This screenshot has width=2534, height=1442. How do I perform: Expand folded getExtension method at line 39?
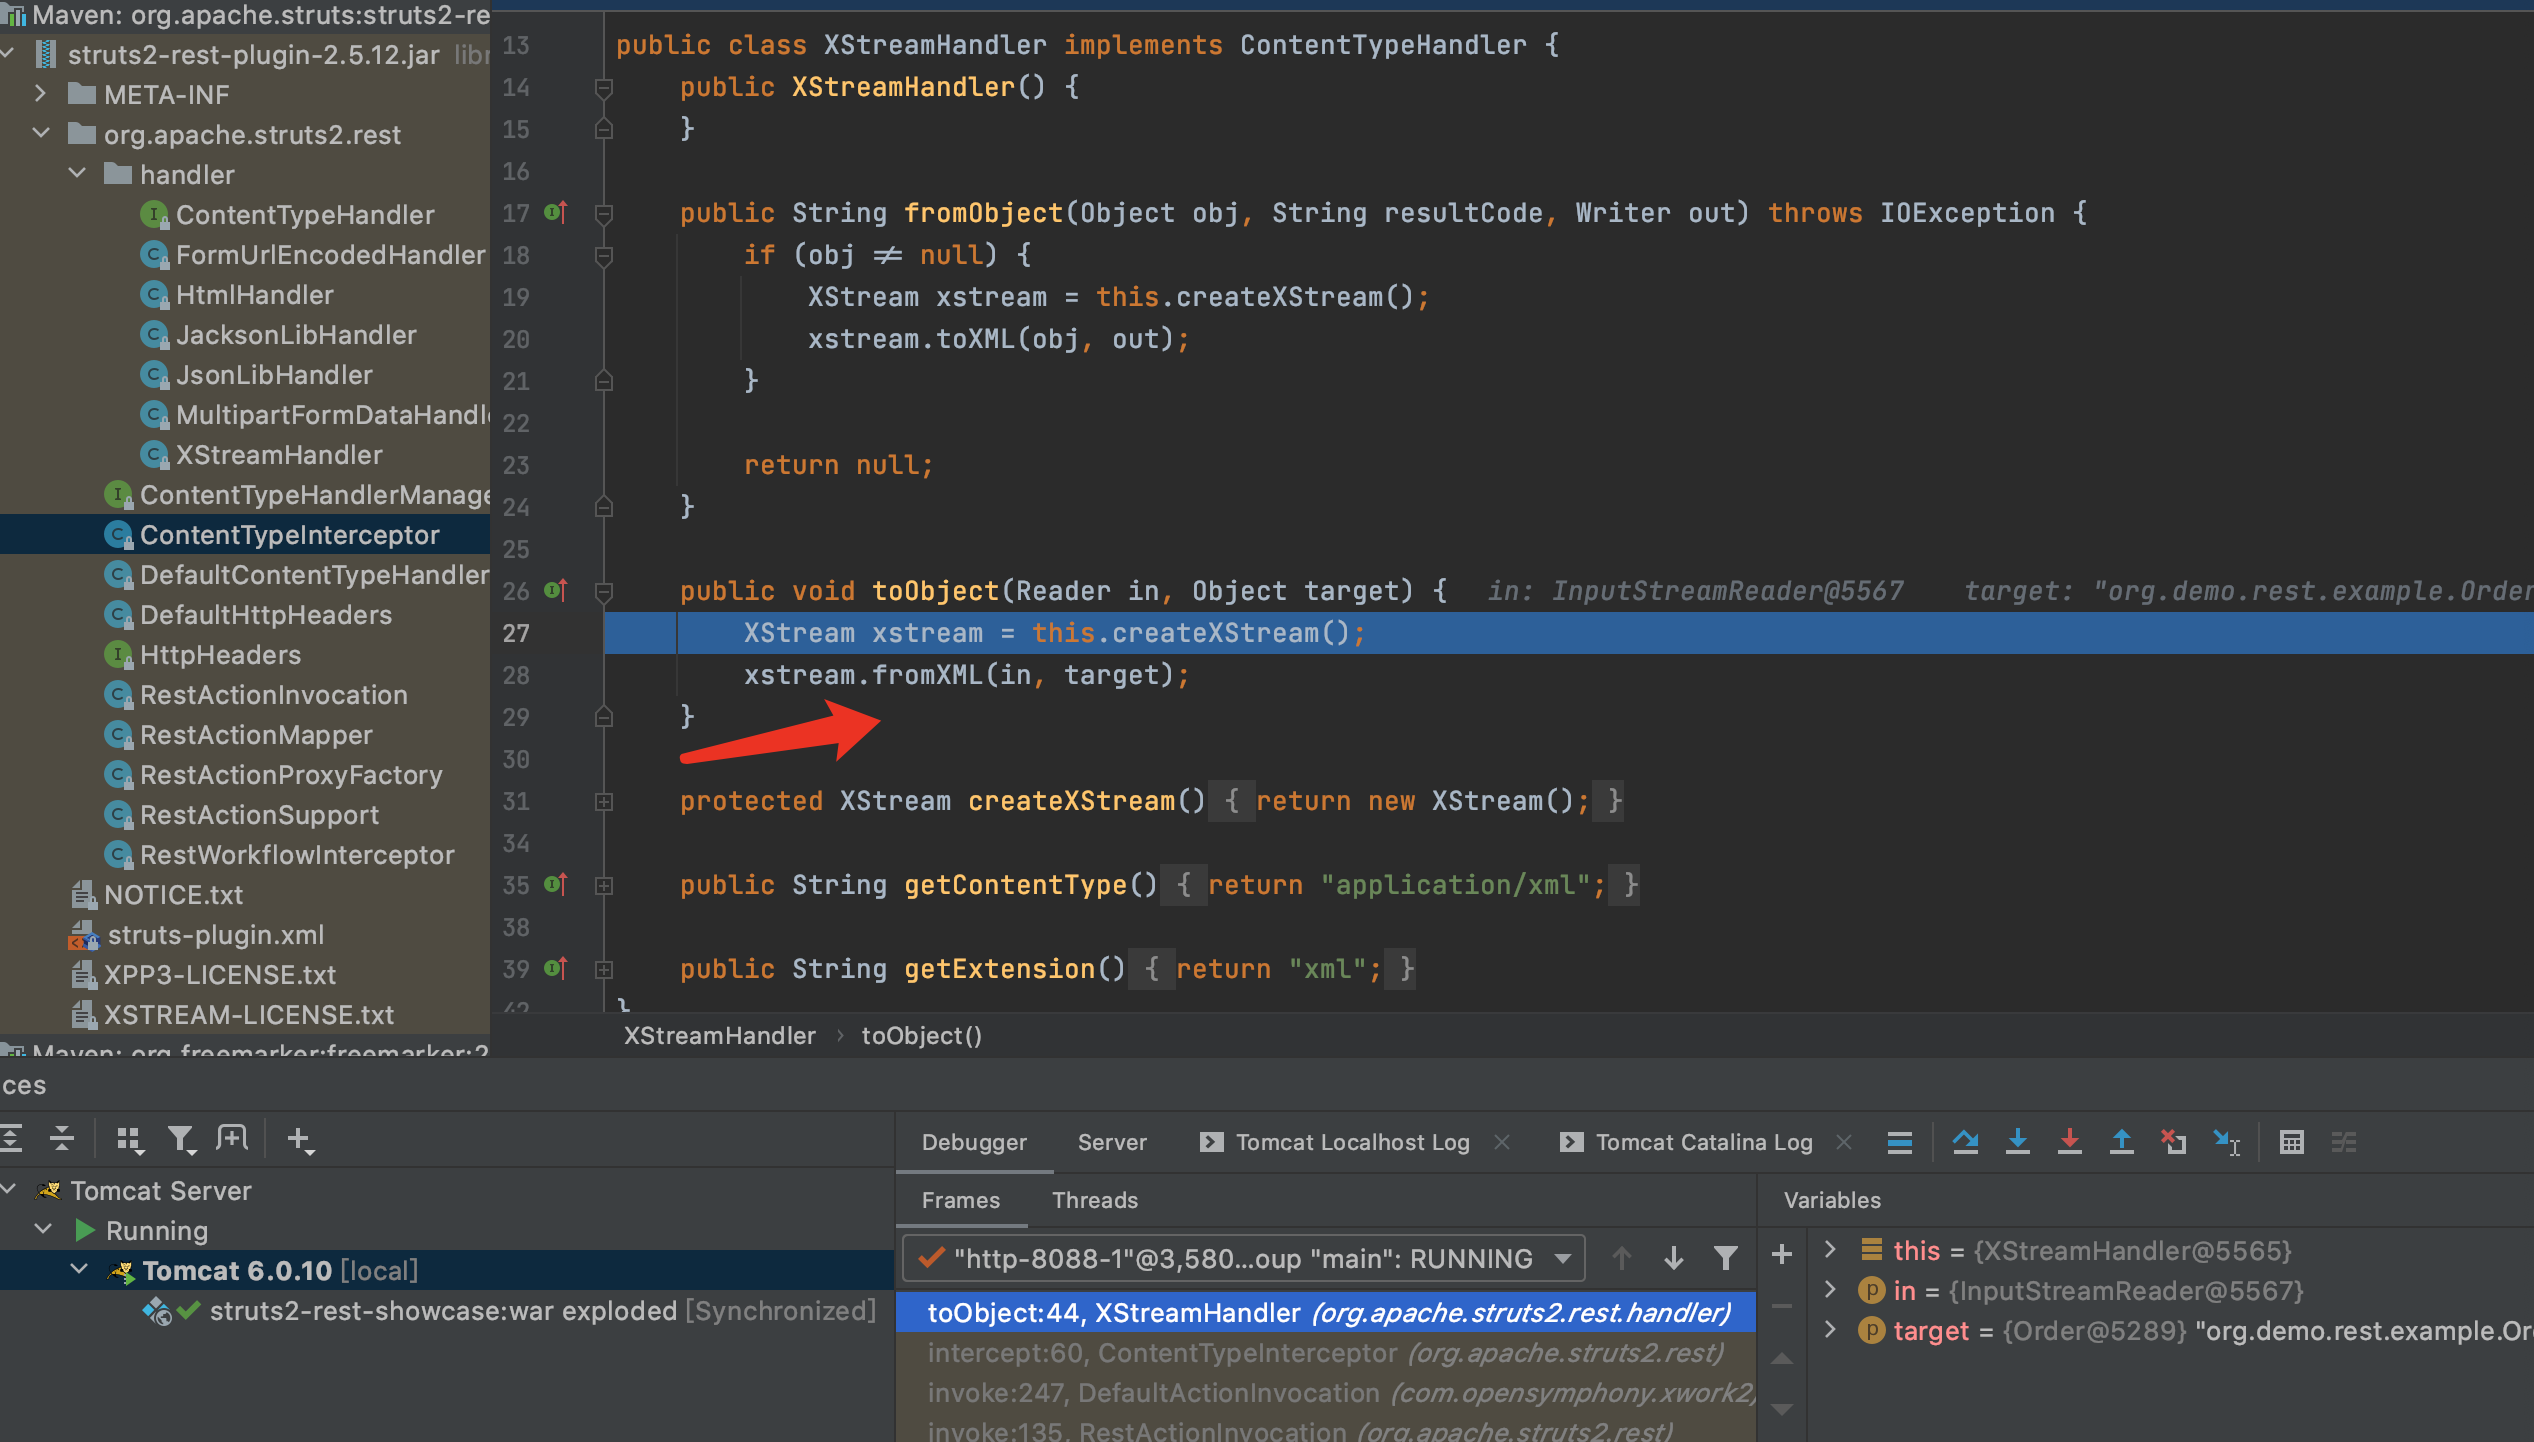[604, 969]
